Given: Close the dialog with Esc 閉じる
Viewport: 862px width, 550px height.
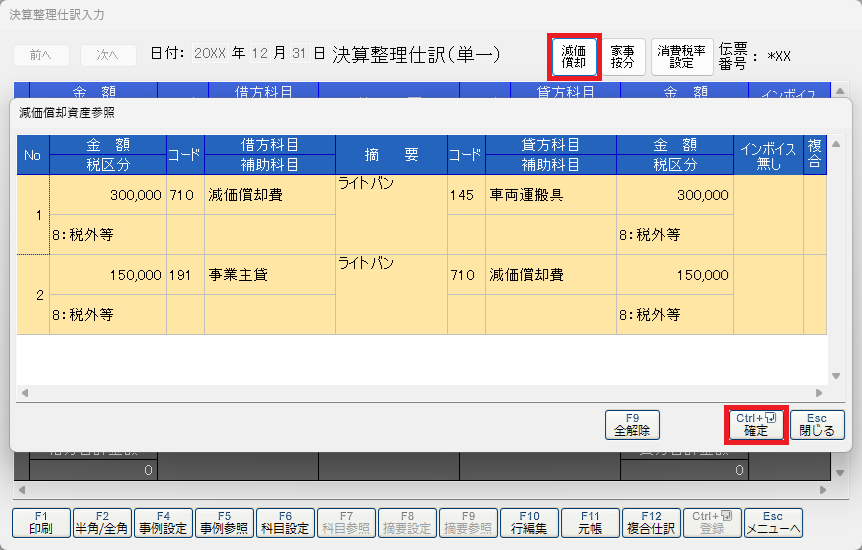Looking at the screenshot, I should point(816,425).
